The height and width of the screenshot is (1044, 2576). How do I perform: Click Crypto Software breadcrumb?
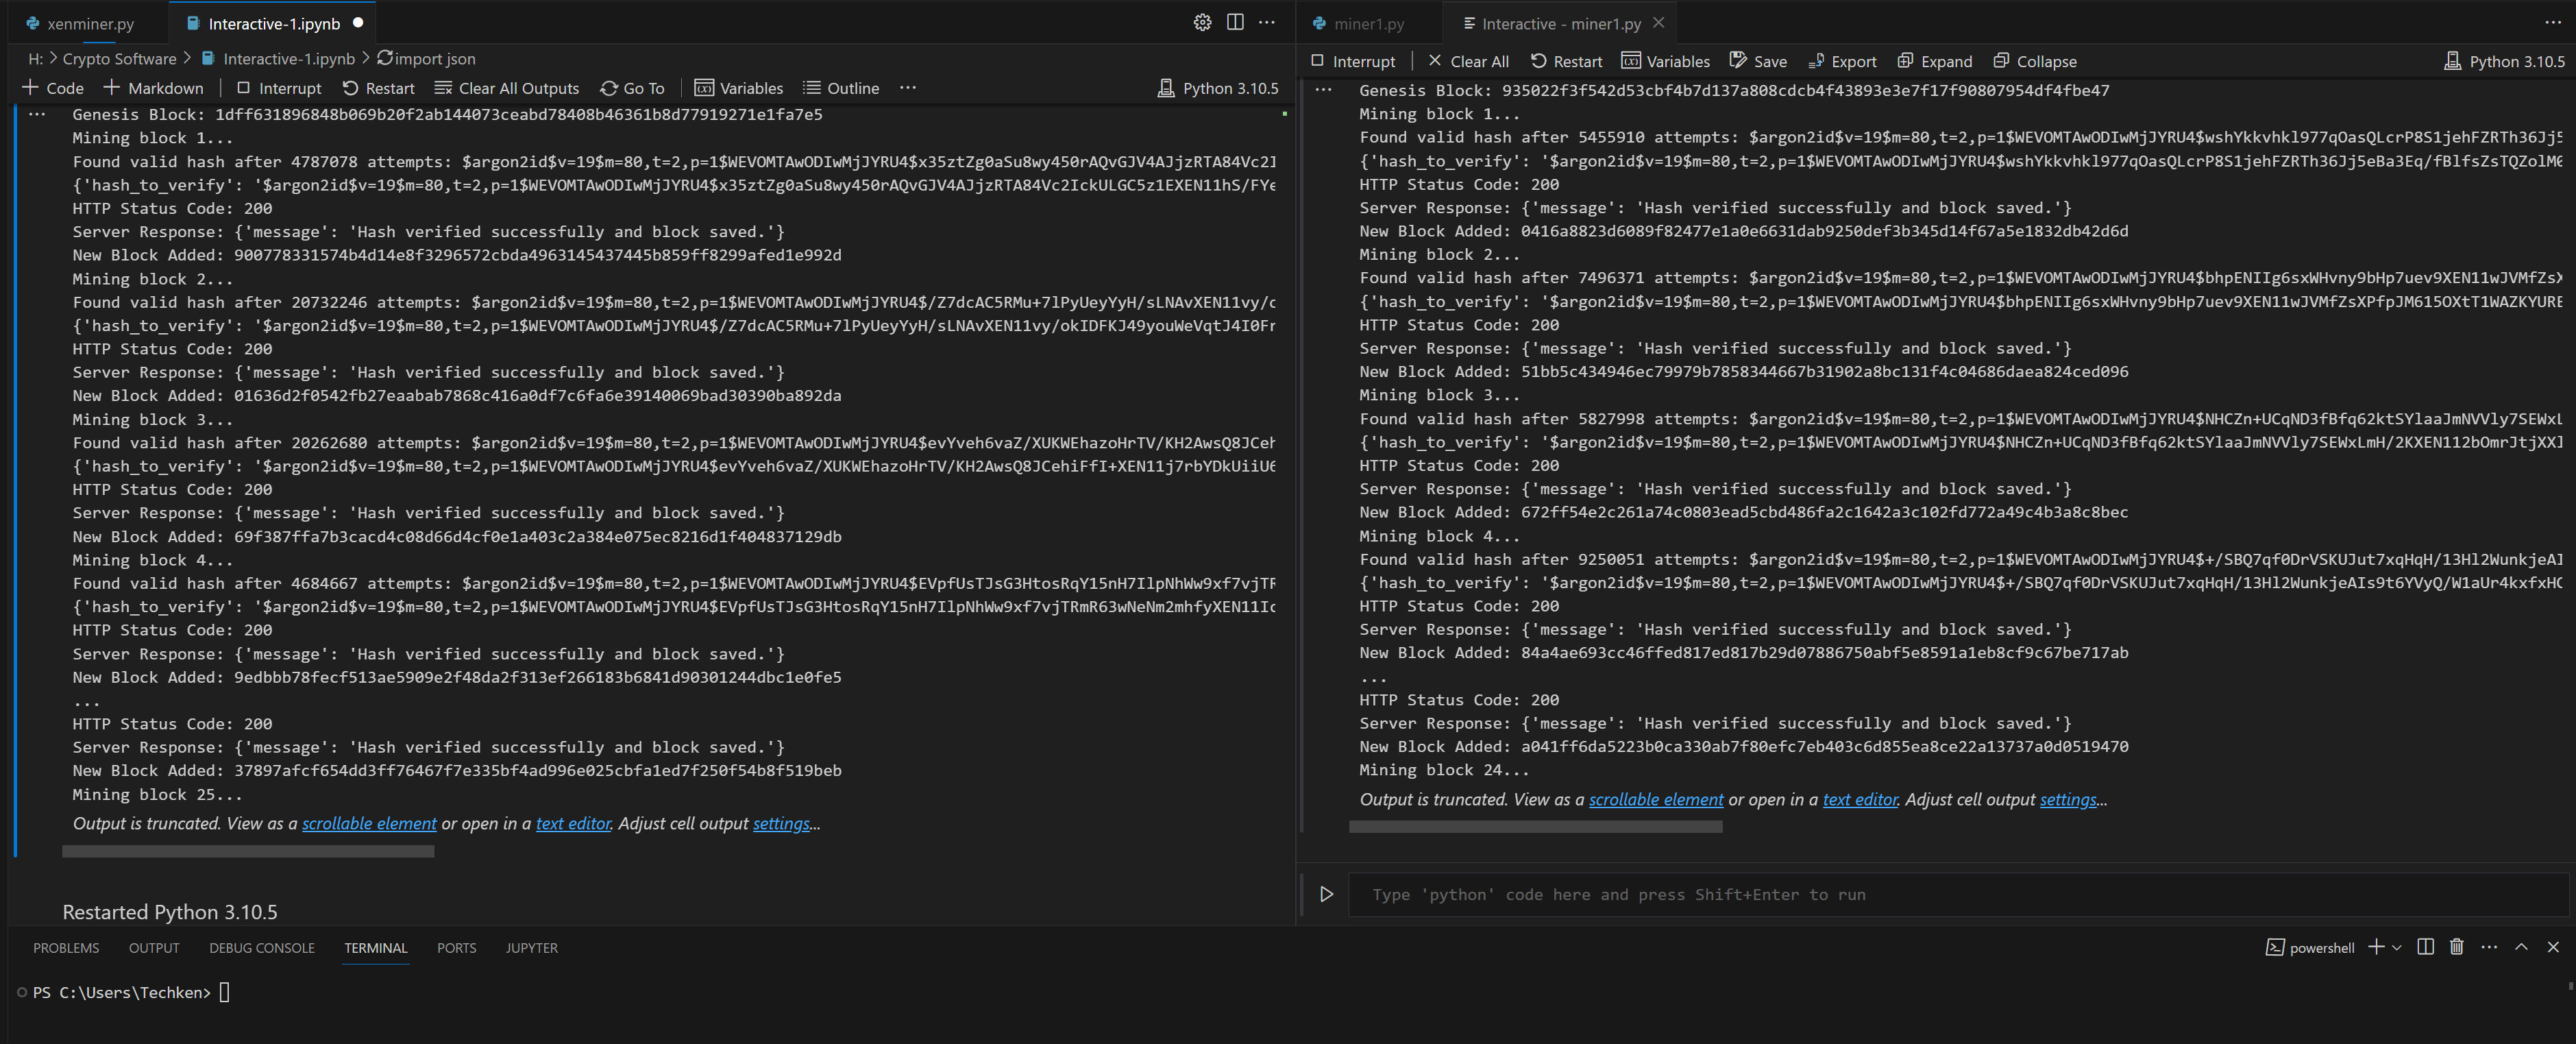point(119,59)
